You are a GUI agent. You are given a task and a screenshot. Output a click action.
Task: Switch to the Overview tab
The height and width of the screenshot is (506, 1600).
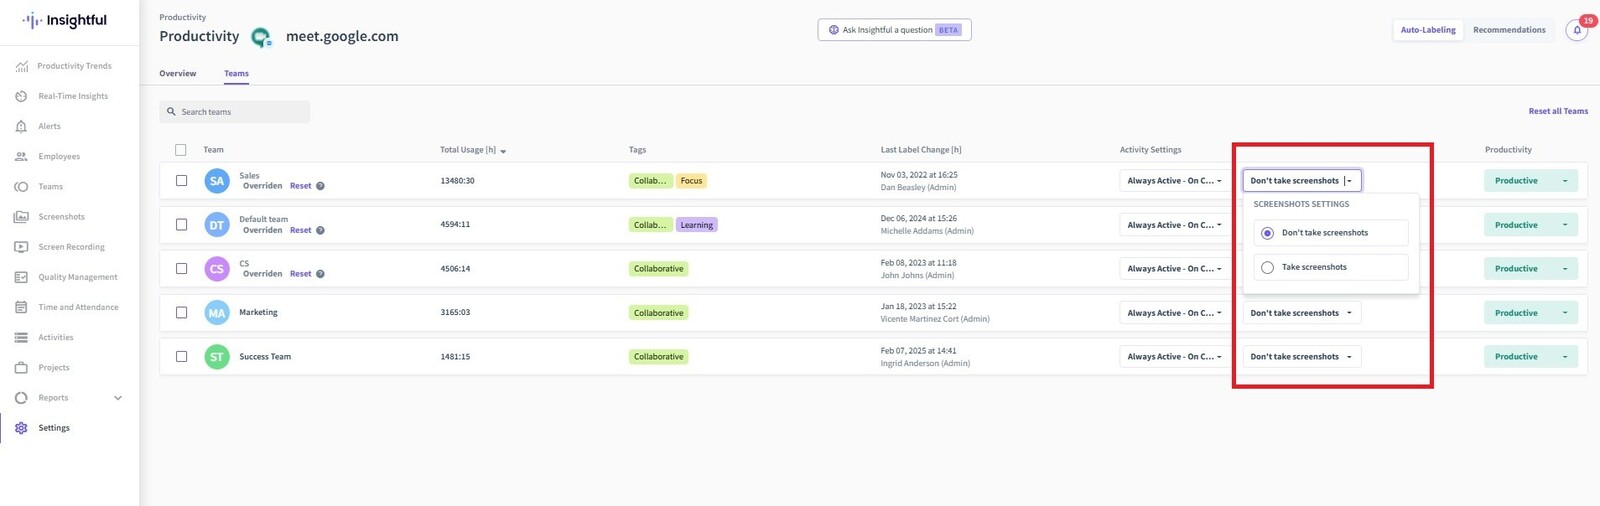click(178, 74)
